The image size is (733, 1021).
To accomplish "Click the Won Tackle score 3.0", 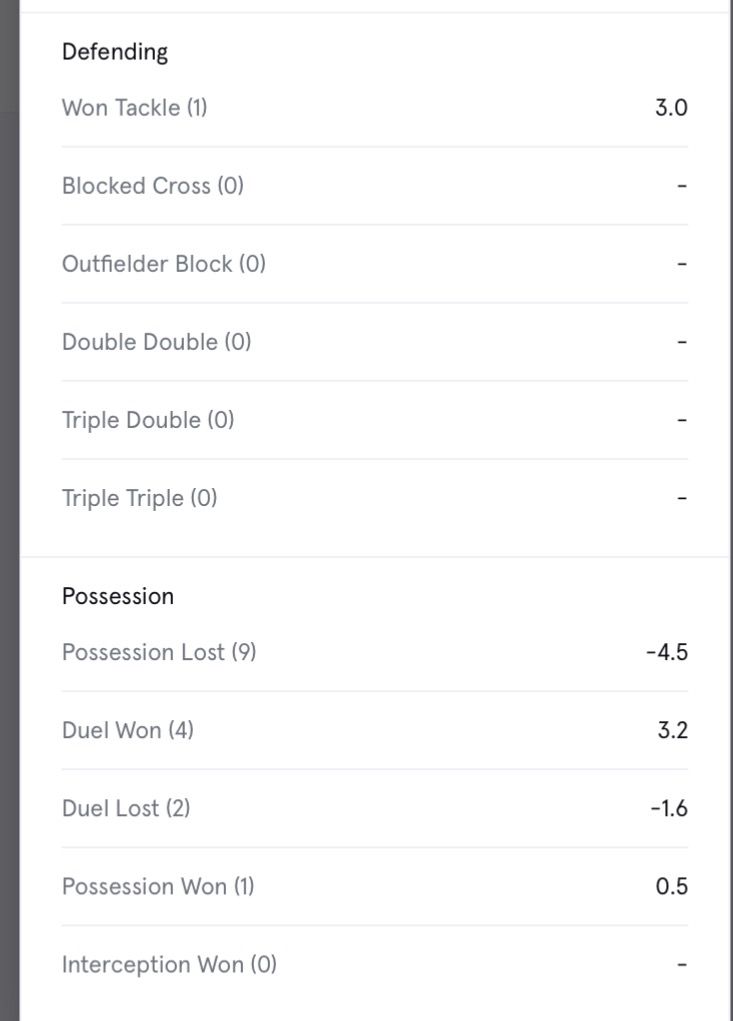I will click(x=671, y=108).
